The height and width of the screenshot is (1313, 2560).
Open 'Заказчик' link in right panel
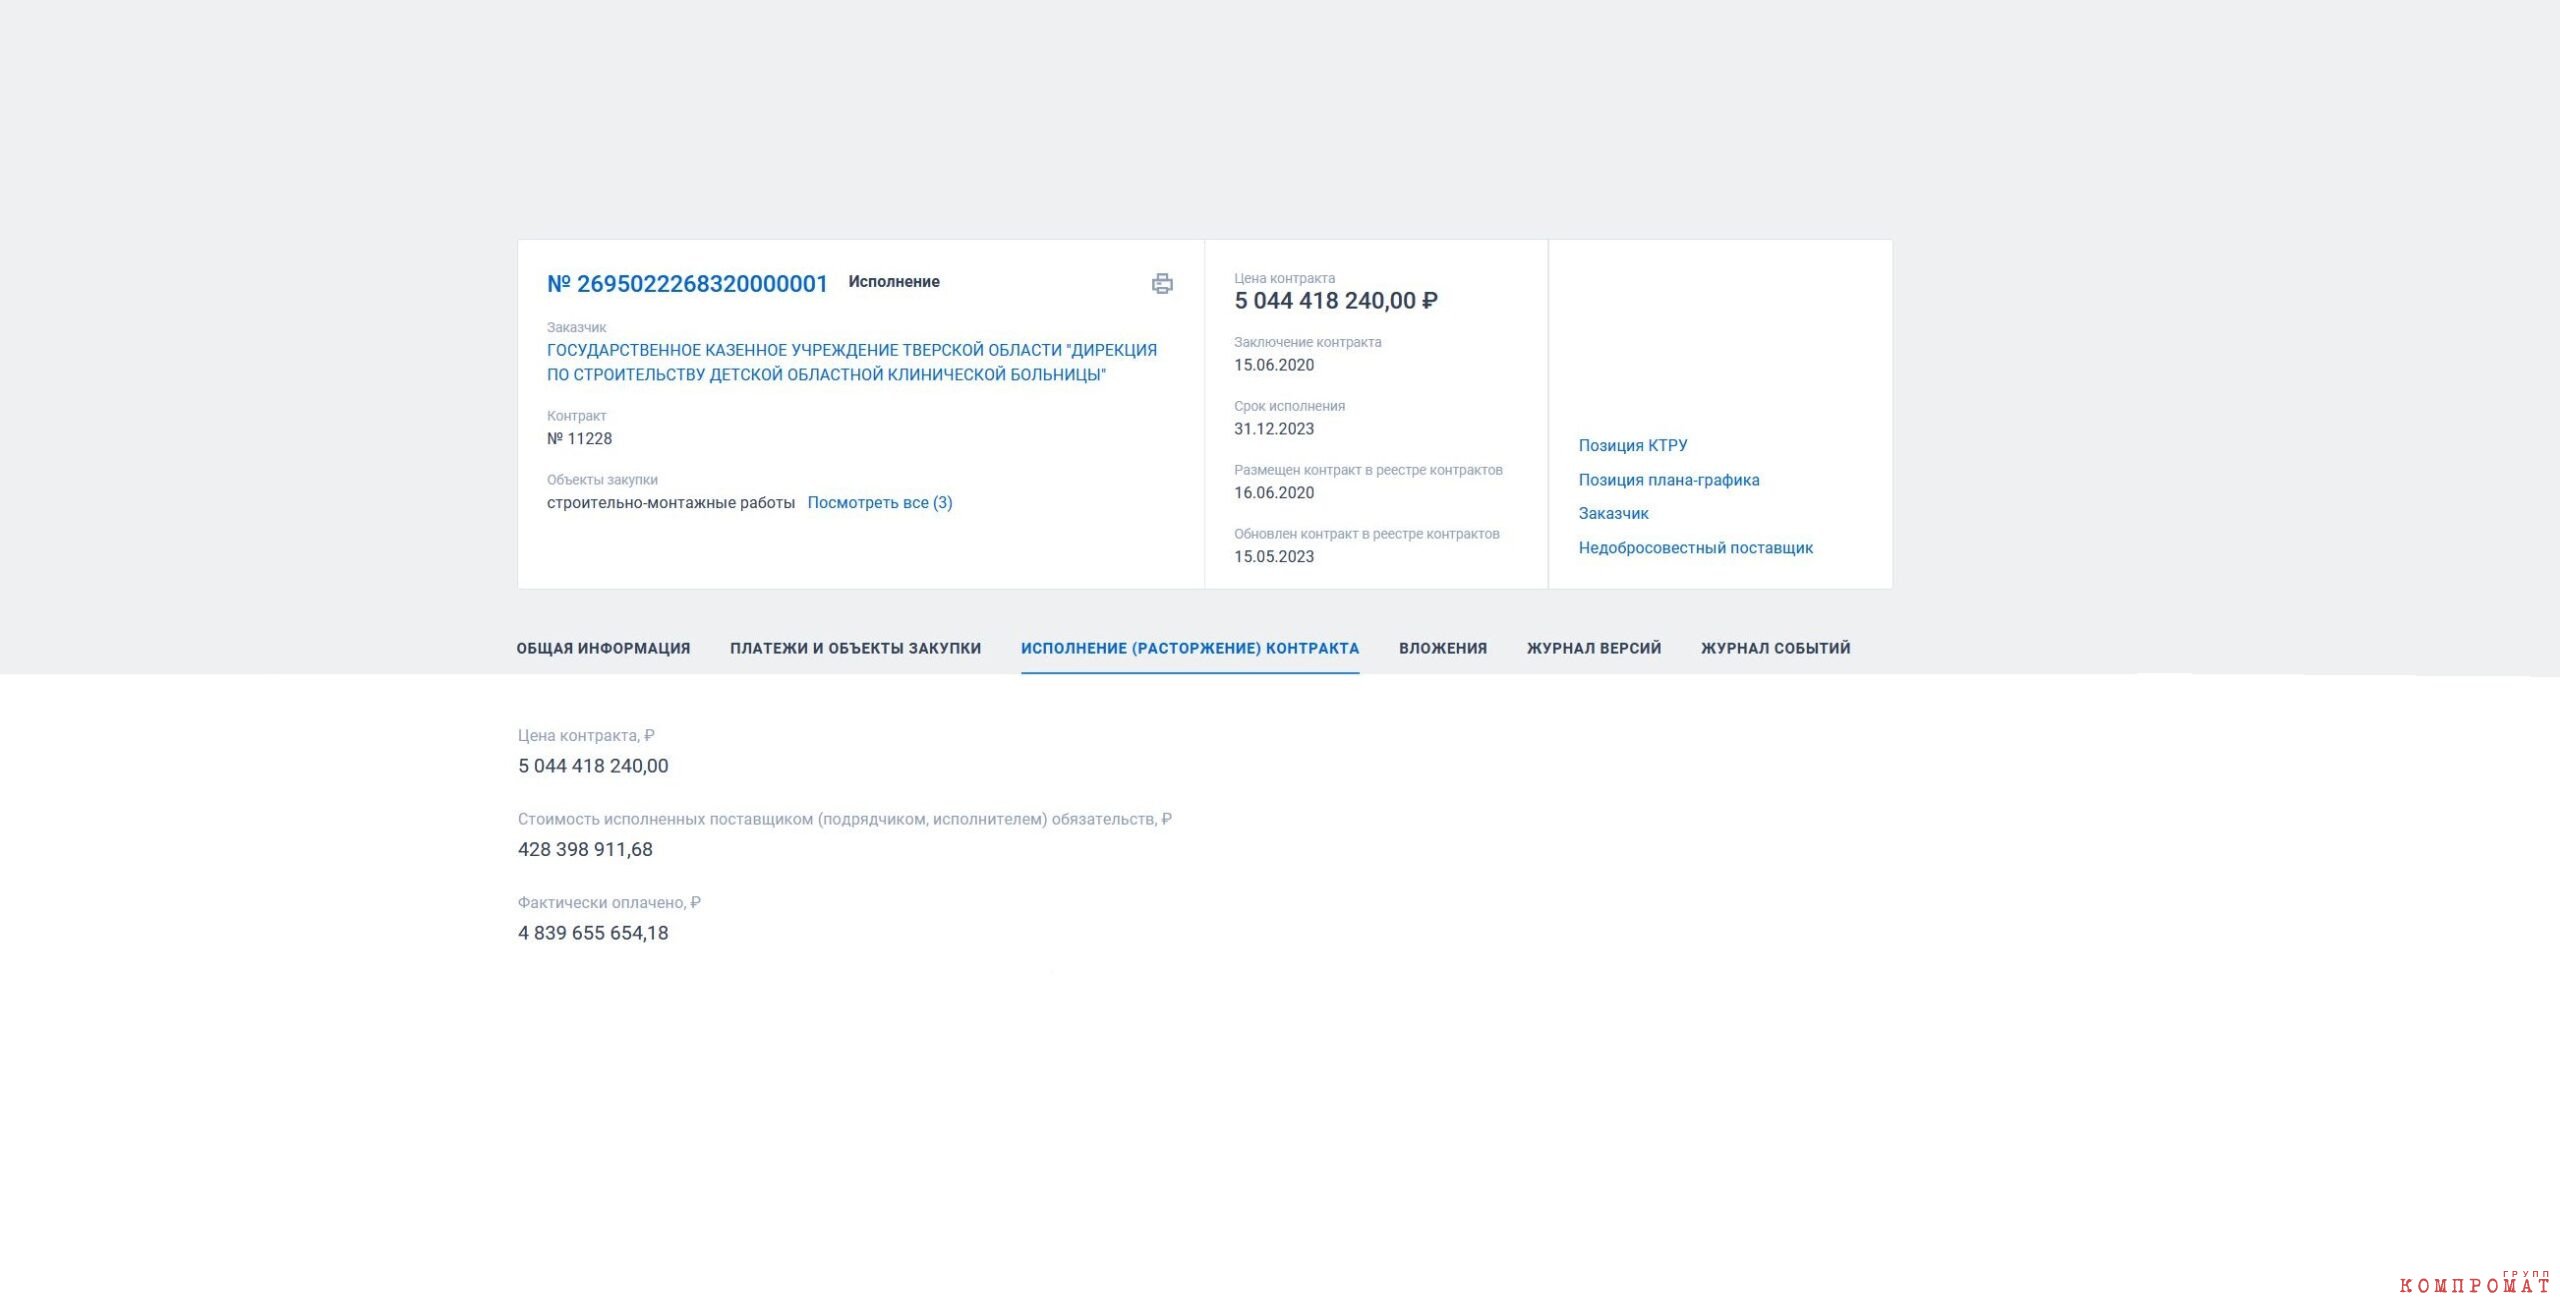pyautogui.click(x=1614, y=514)
